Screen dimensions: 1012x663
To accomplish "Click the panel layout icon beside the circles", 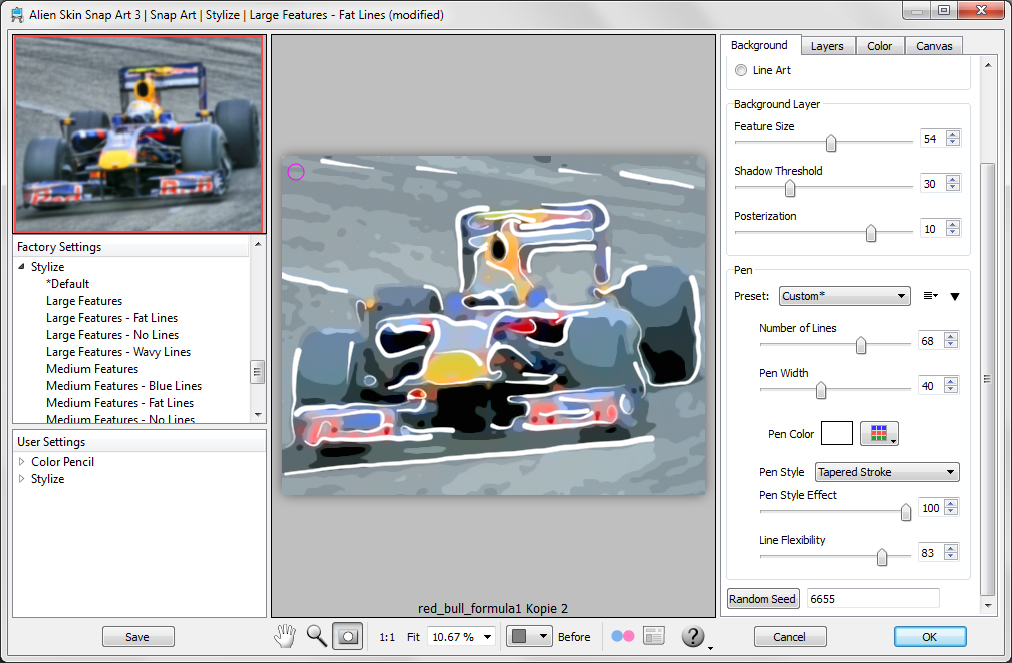I will [654, 636].
